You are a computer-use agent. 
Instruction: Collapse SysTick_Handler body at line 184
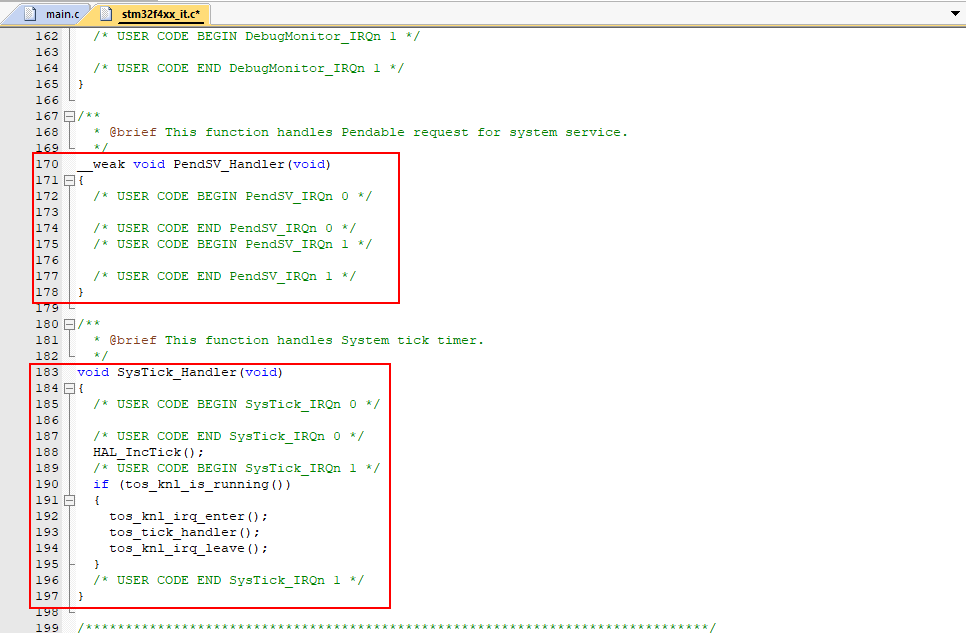point(70,388)
